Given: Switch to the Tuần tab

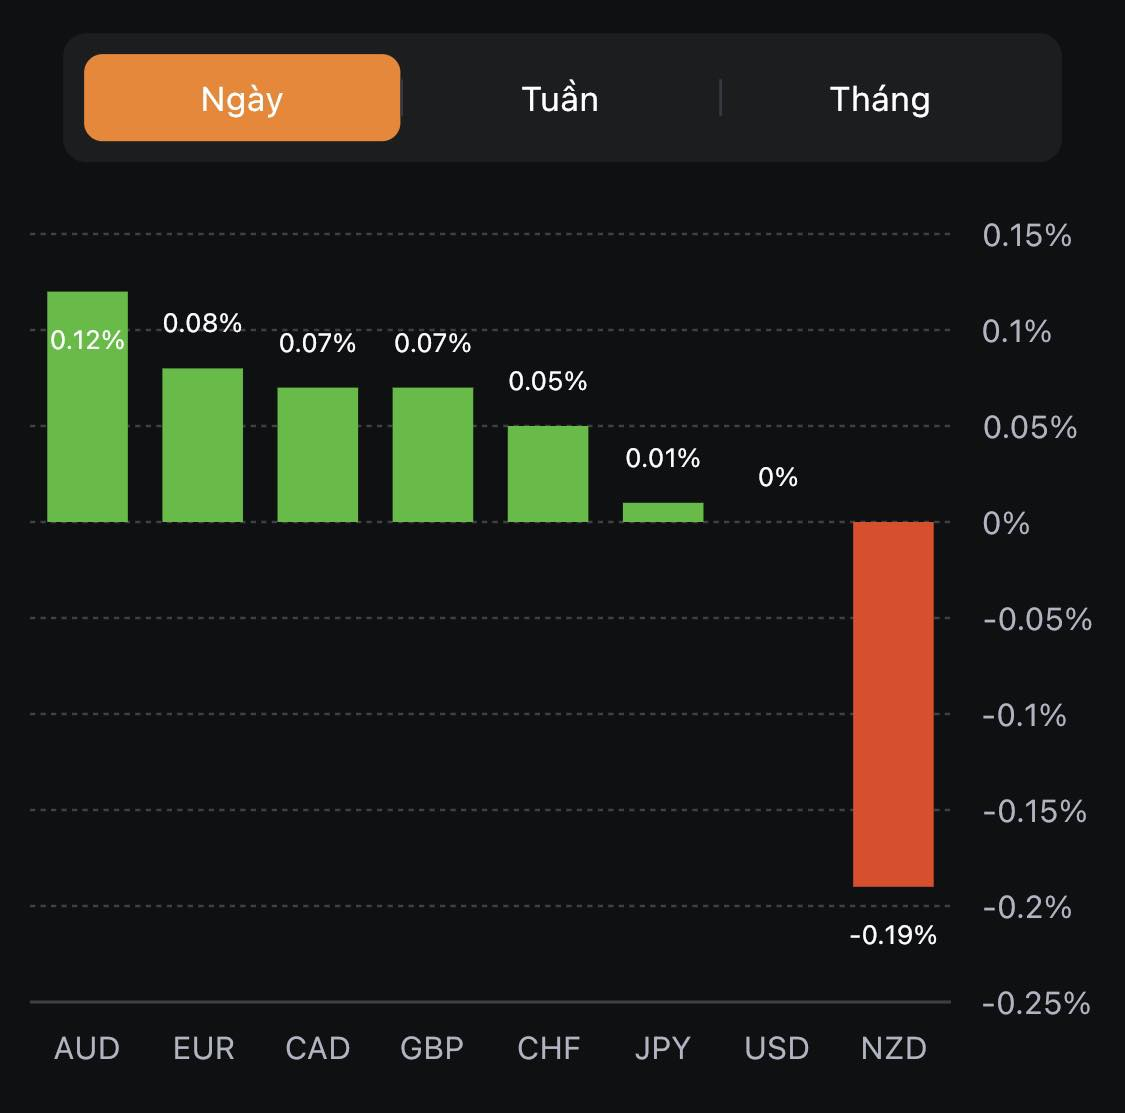Looking at the screenshot, I should point(560,98).
